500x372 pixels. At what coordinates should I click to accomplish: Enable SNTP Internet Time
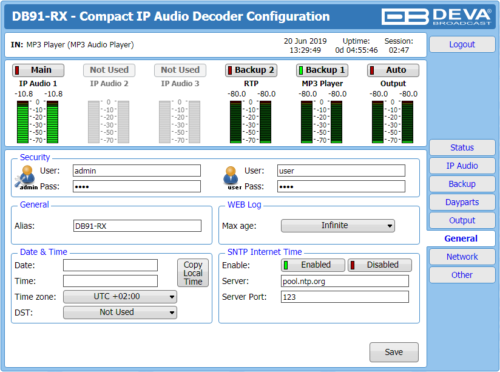pos(313,265)
